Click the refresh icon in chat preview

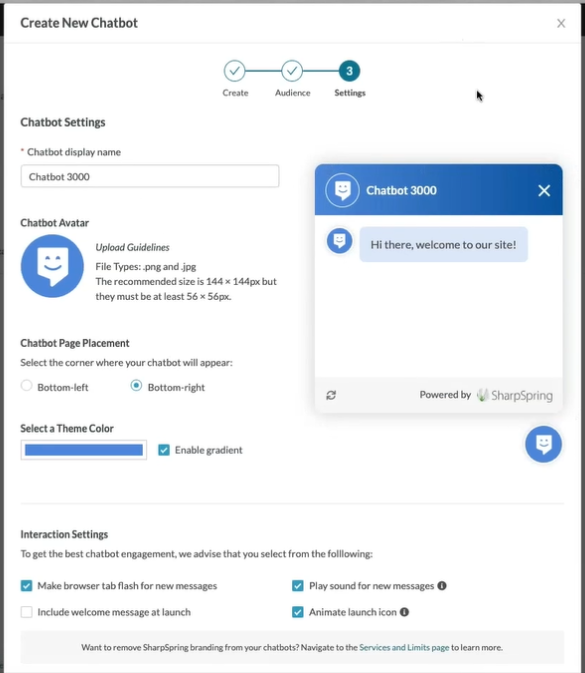click(331, 395)
